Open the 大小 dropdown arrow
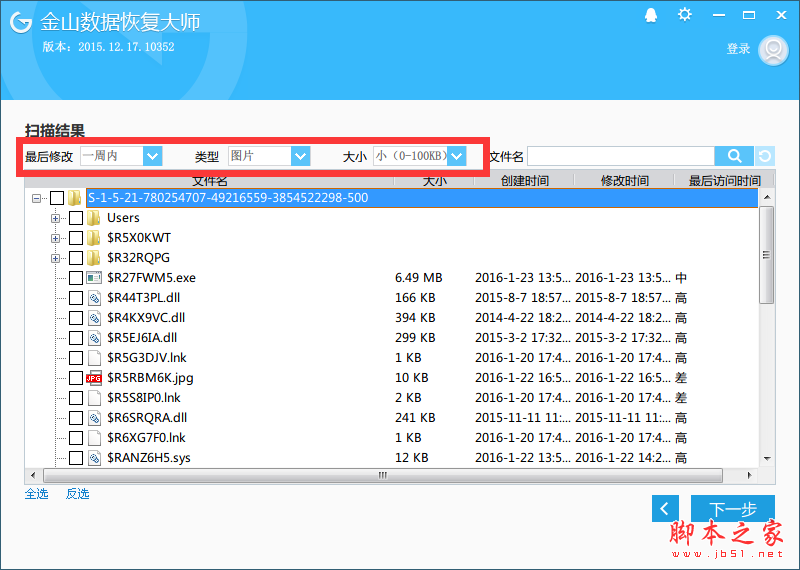 457,156
